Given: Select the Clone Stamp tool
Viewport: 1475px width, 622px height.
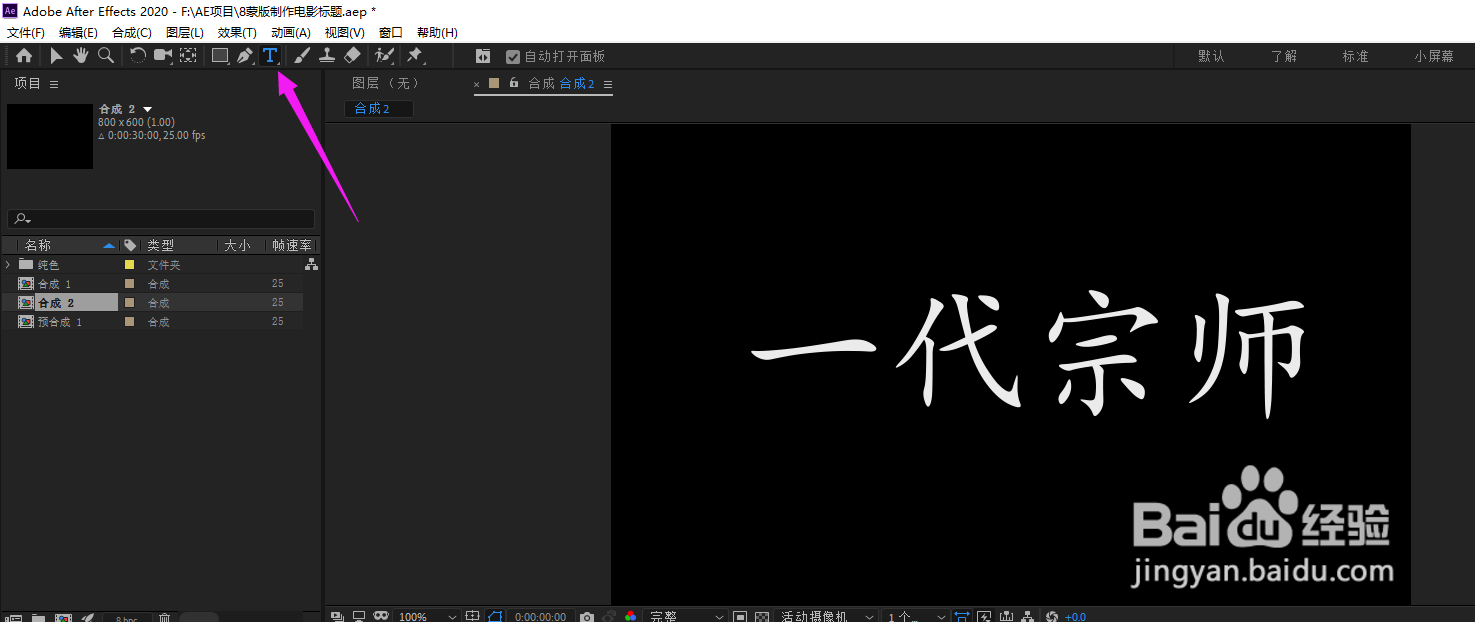Looking at the screenshot, I should click(327, 56).
